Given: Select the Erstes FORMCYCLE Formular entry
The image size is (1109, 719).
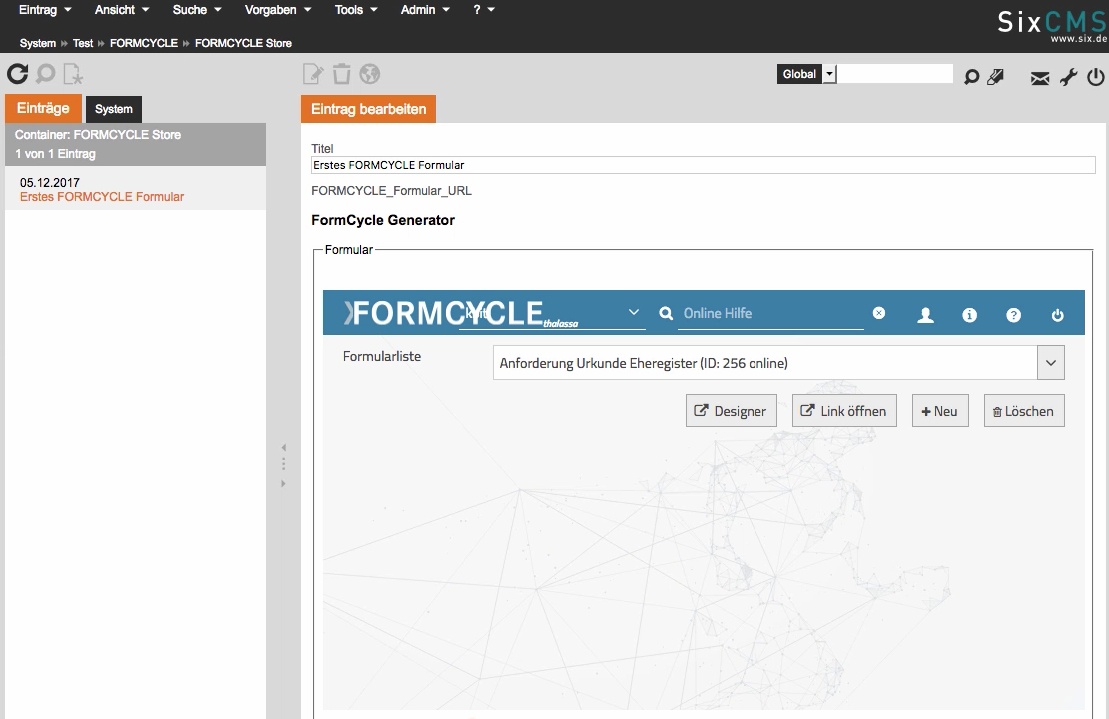Looking at the screenshot, I should click(x=102, y=197).
